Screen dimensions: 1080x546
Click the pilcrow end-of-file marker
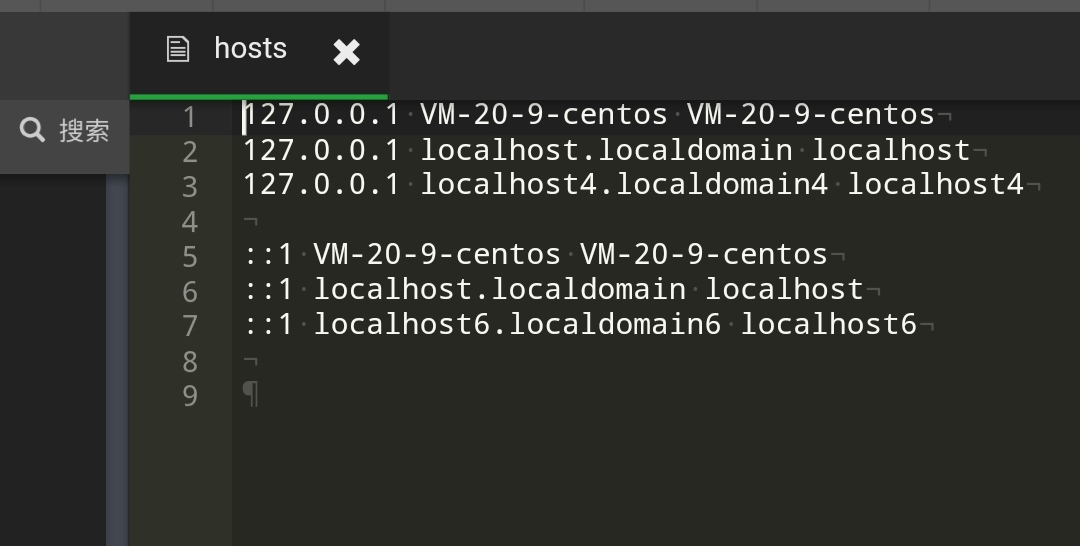coord(251,394)
